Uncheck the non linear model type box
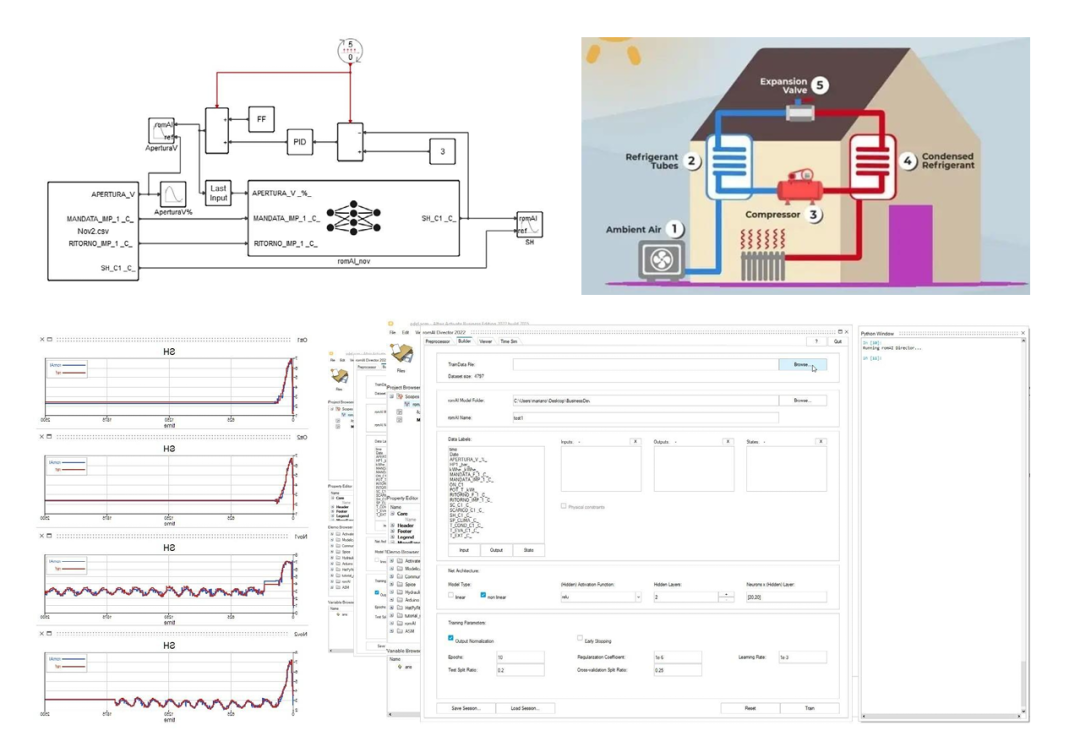Screen dimensions: 1080x747 [x=483, y=595]
